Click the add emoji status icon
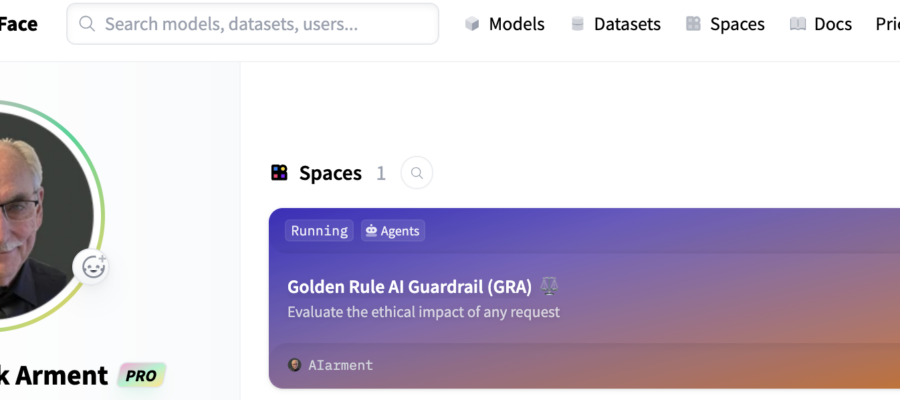The height and width of the screenshot is (400, 900). coord(93,267)
